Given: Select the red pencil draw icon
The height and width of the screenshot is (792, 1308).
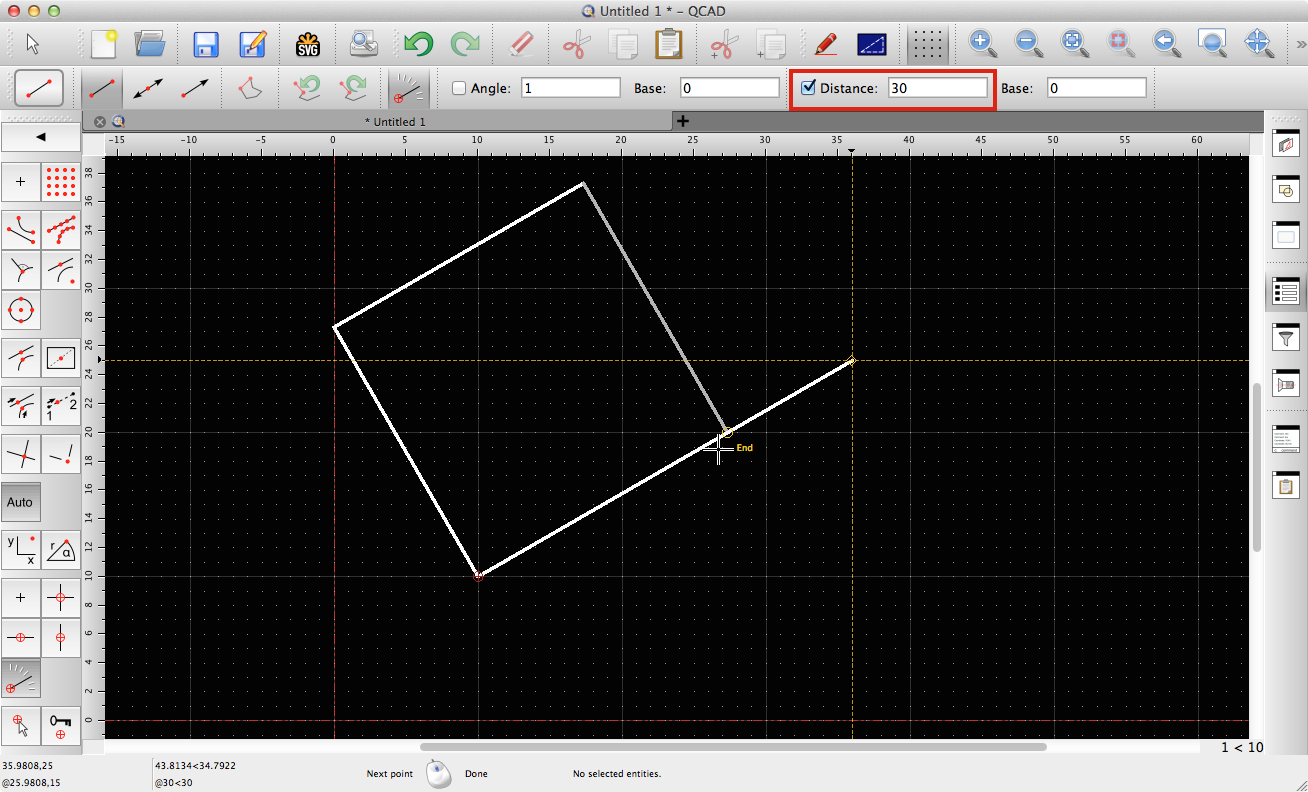Looking at the screenshot, I should (x=825, y=44).
